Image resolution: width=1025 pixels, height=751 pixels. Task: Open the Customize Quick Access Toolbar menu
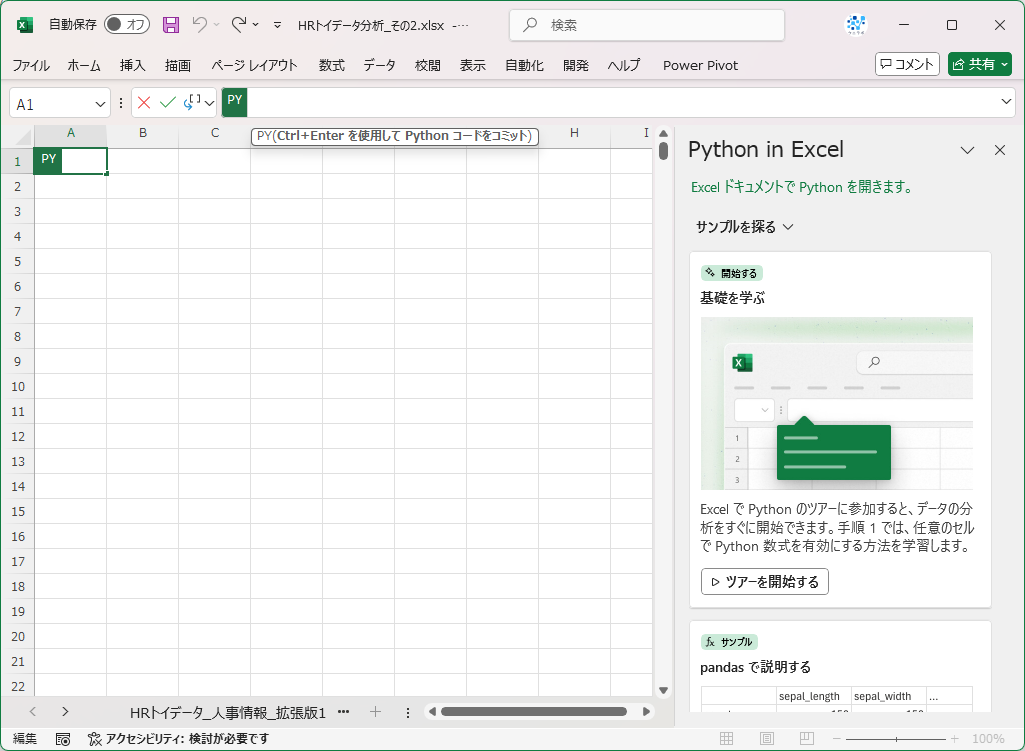[277, 25]
